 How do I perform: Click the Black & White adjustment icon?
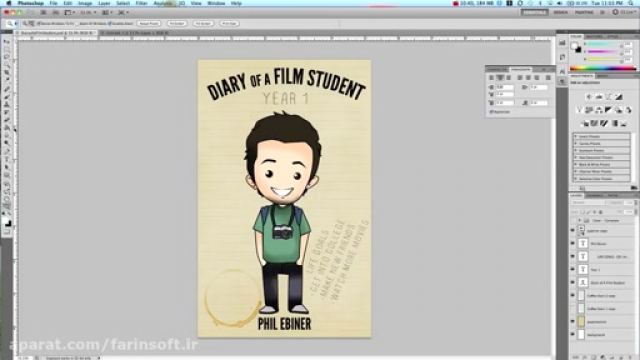click(x=609, y=110)
